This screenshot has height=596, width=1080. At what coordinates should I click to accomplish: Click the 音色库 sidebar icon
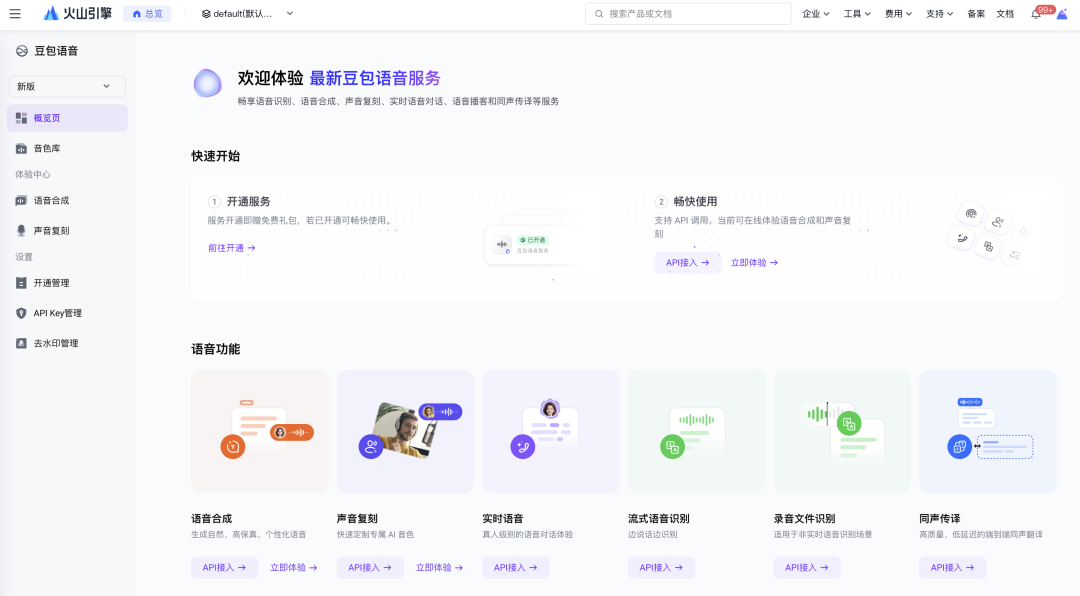click(21, 148)
